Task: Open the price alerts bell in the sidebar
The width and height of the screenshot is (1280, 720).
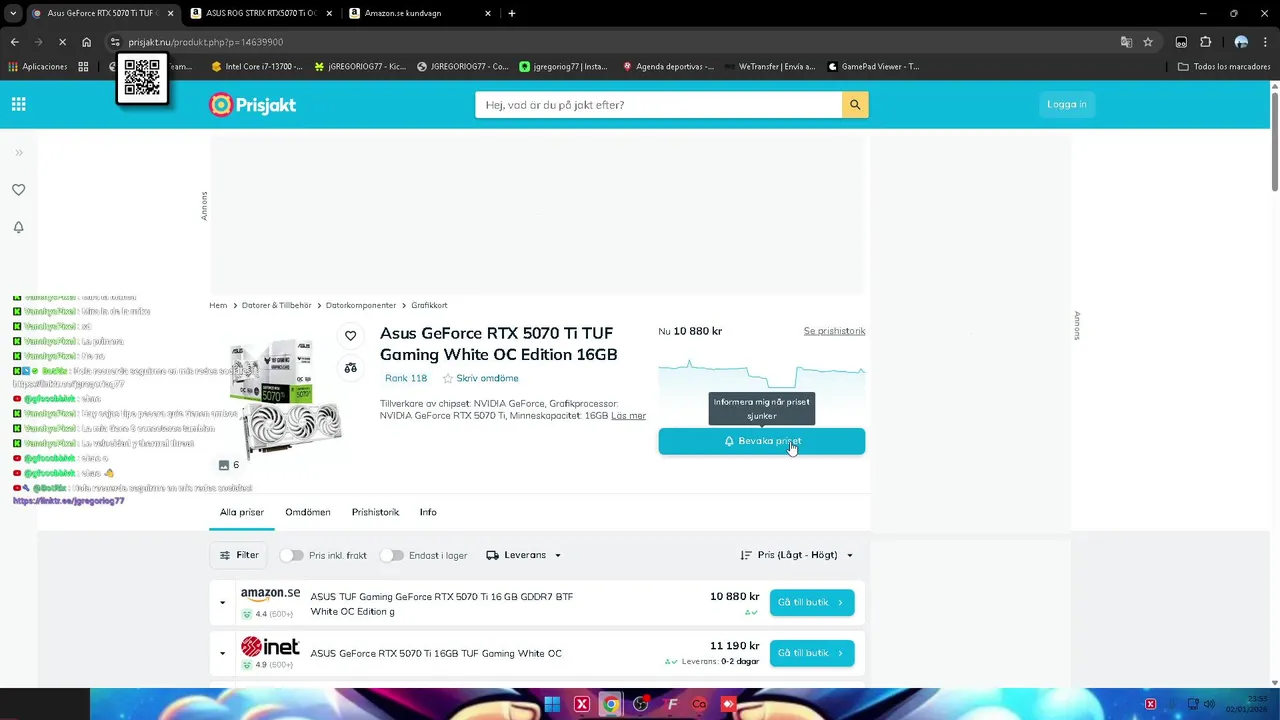Action: point(18,227)
